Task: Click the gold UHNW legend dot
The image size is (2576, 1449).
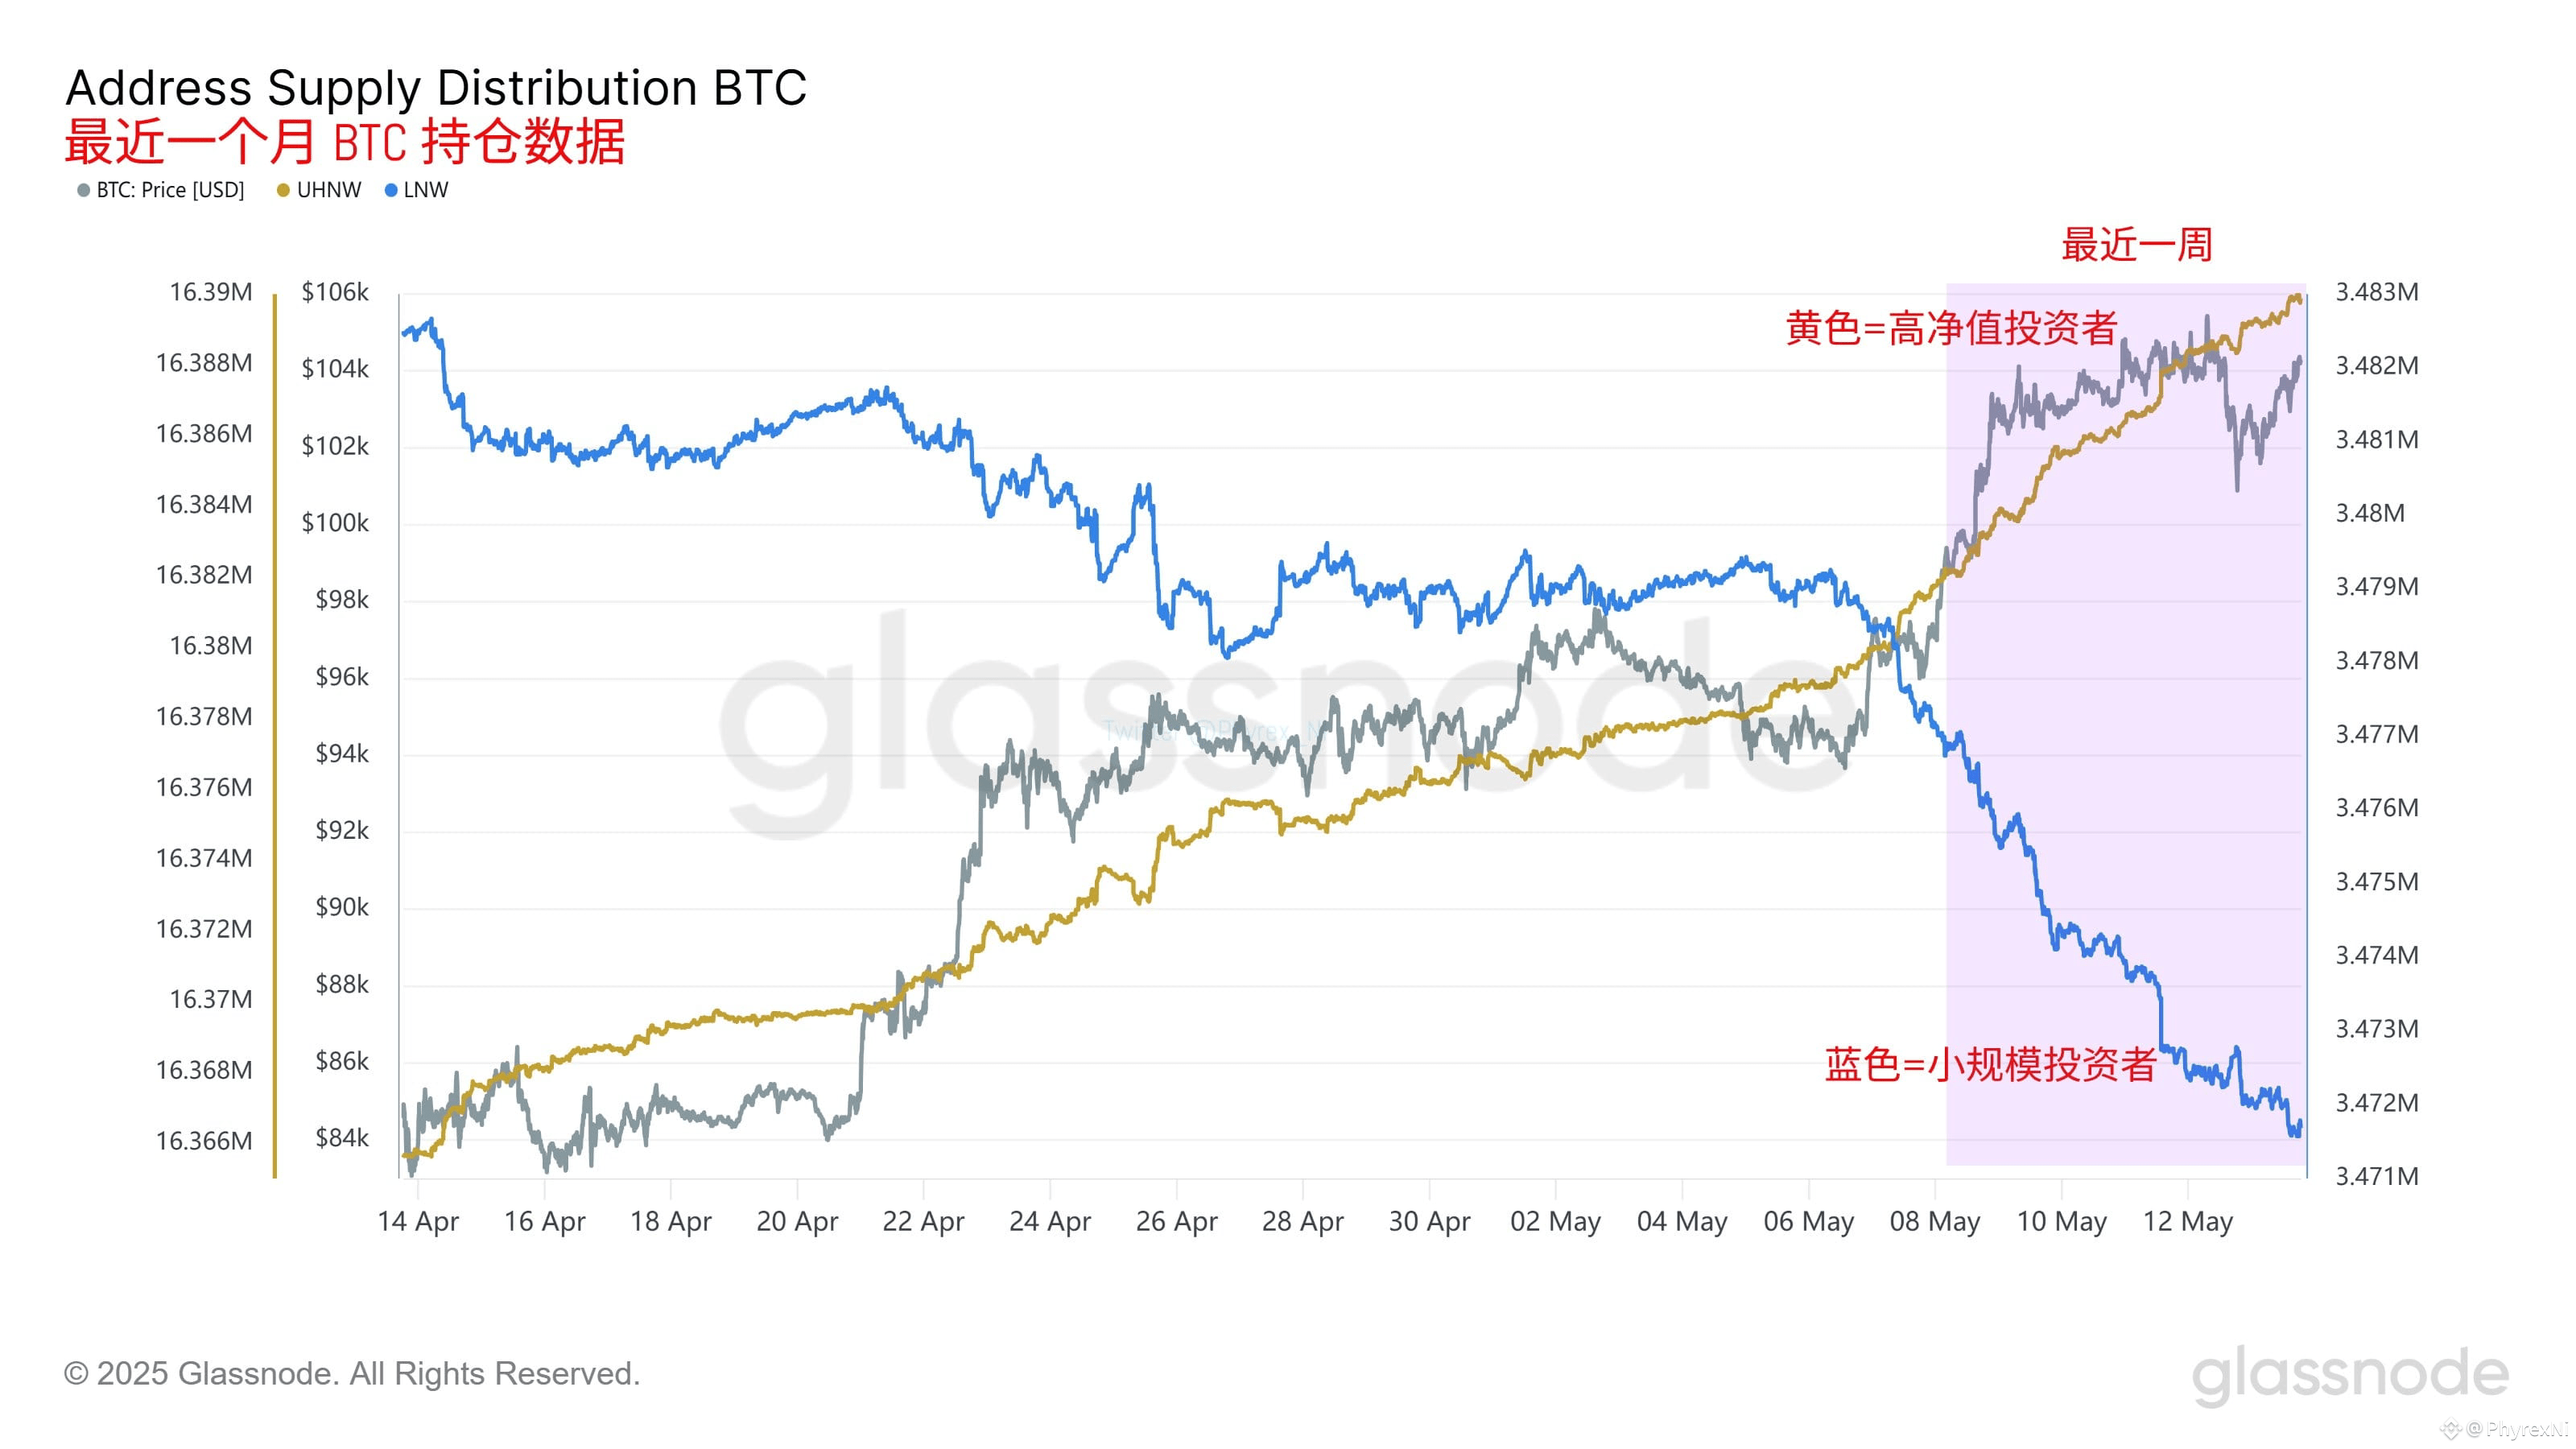Action: coord(283,190)
